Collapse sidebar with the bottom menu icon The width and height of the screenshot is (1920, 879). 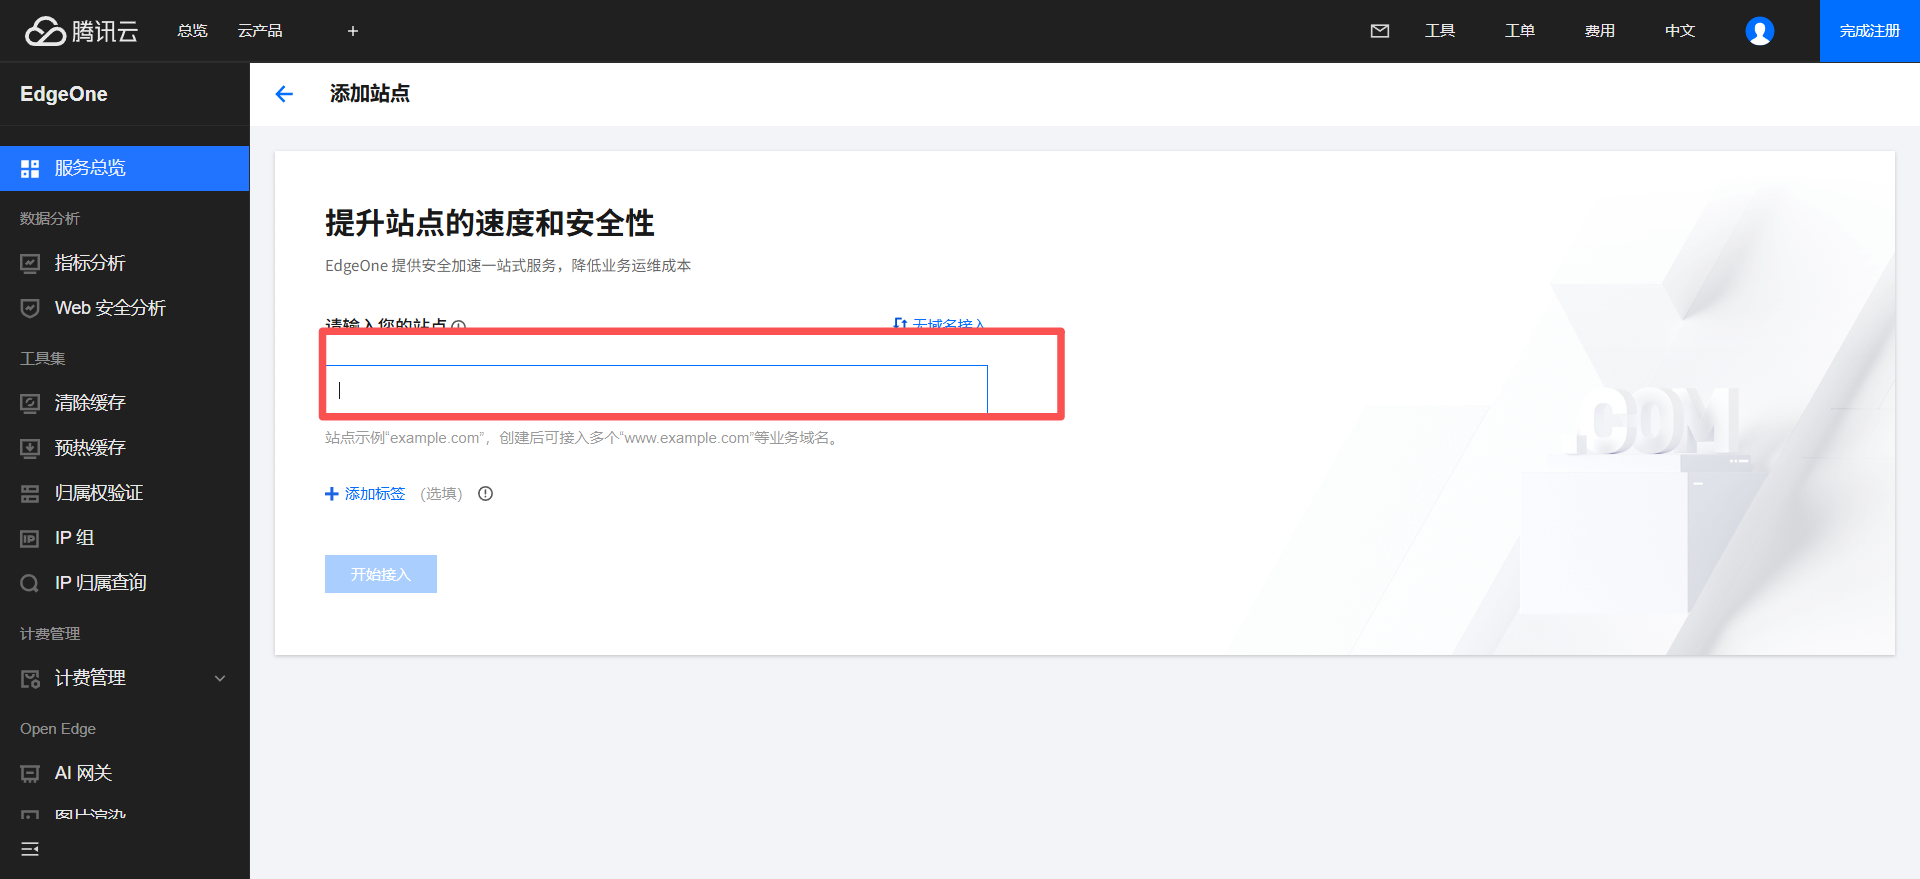pos(30,849)
